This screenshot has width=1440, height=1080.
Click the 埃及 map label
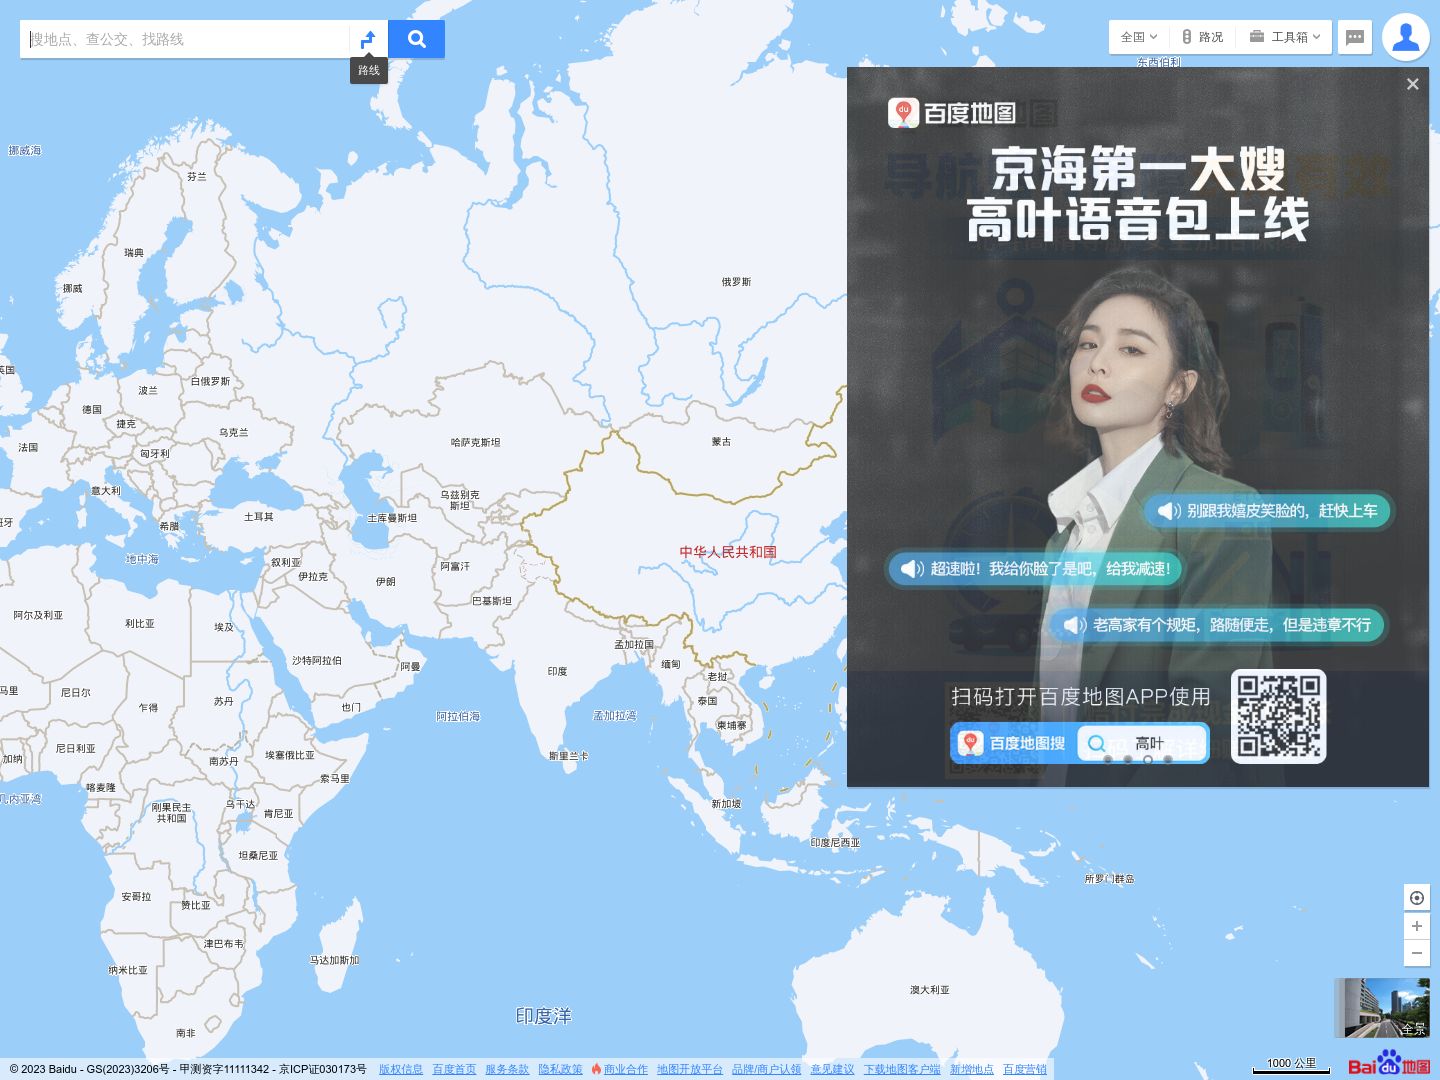point(224,627)
